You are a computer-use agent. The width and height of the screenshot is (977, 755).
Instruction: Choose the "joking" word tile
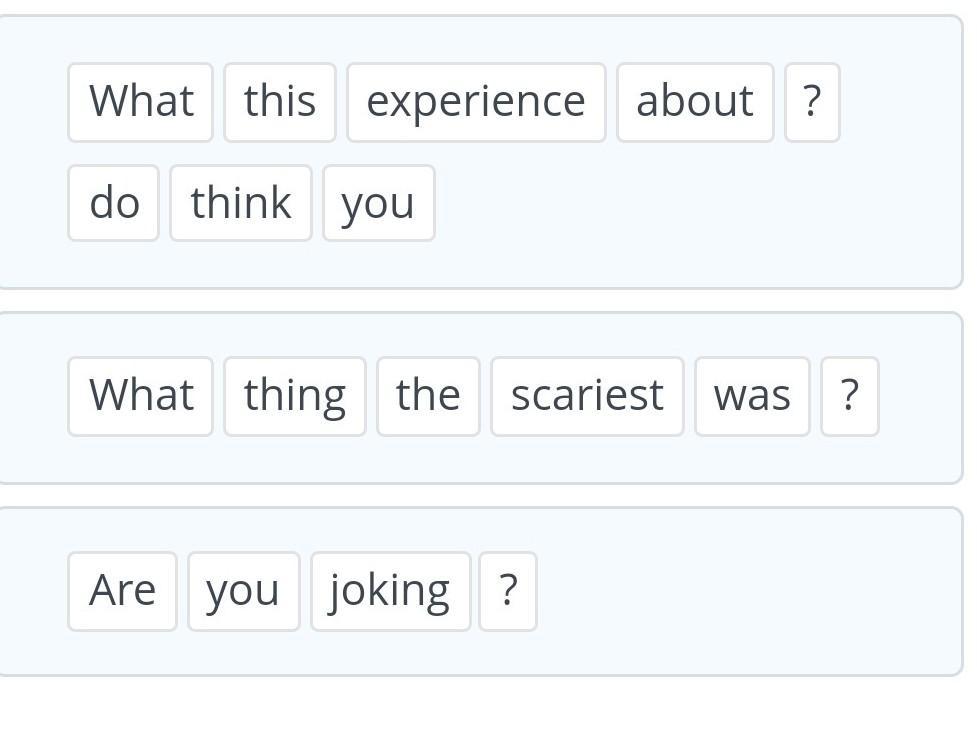pyautogui.click(x=390, y=591)
